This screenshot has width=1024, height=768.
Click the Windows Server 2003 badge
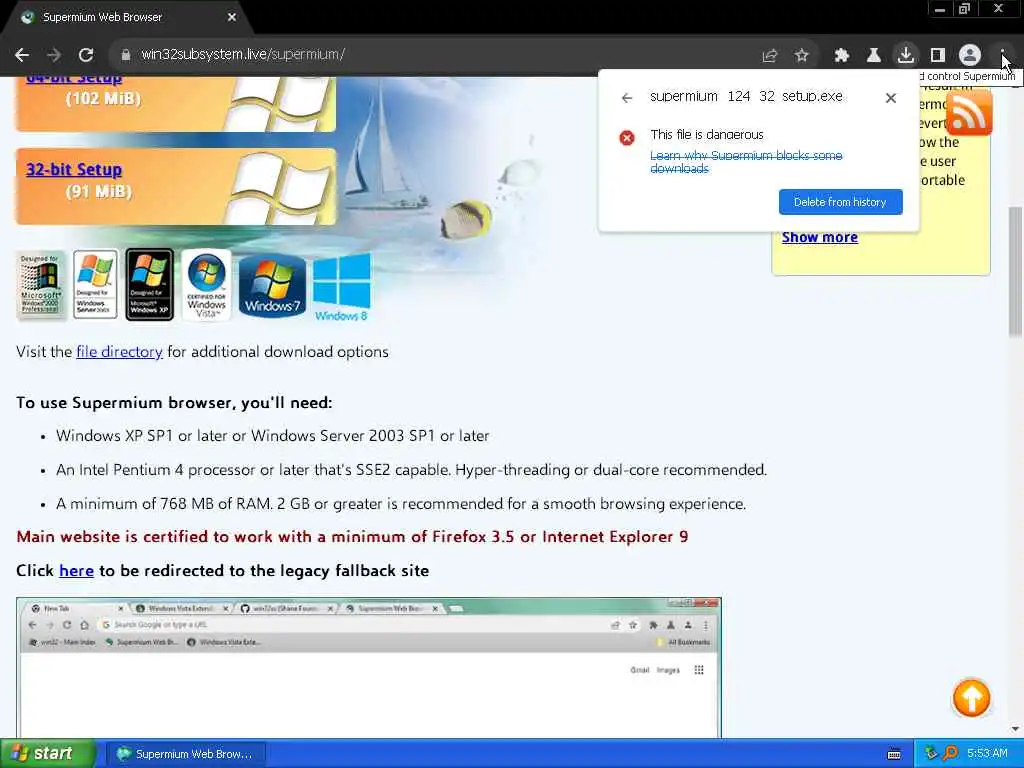pos(95,285)
